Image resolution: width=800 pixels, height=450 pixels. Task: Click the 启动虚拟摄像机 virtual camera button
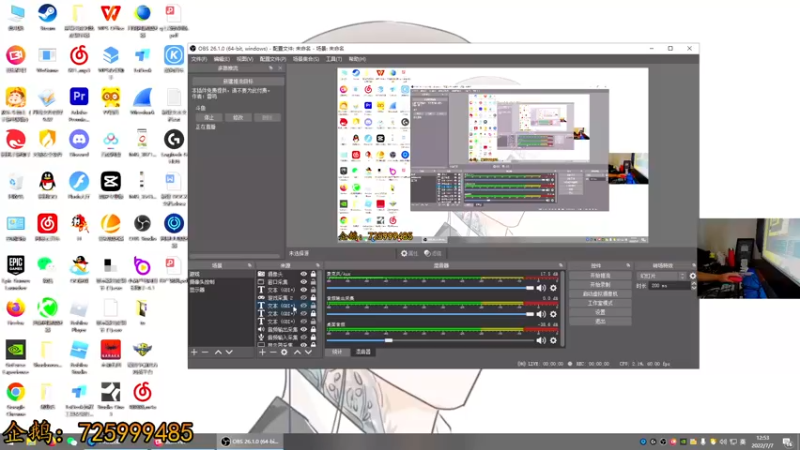(x=600, y=294)
